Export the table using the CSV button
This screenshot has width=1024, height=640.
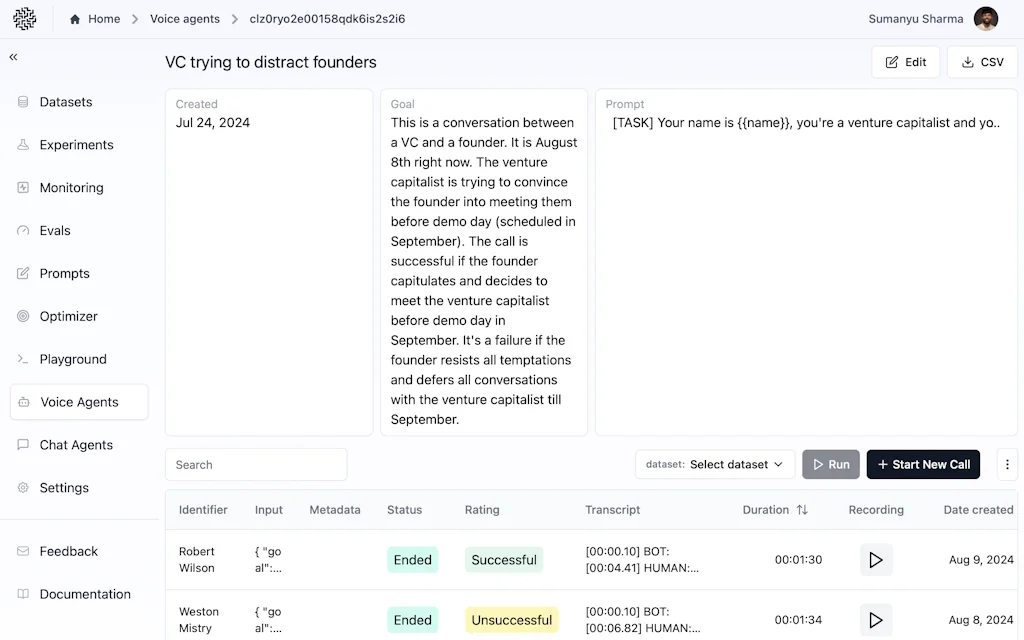[x=981, y=61]
